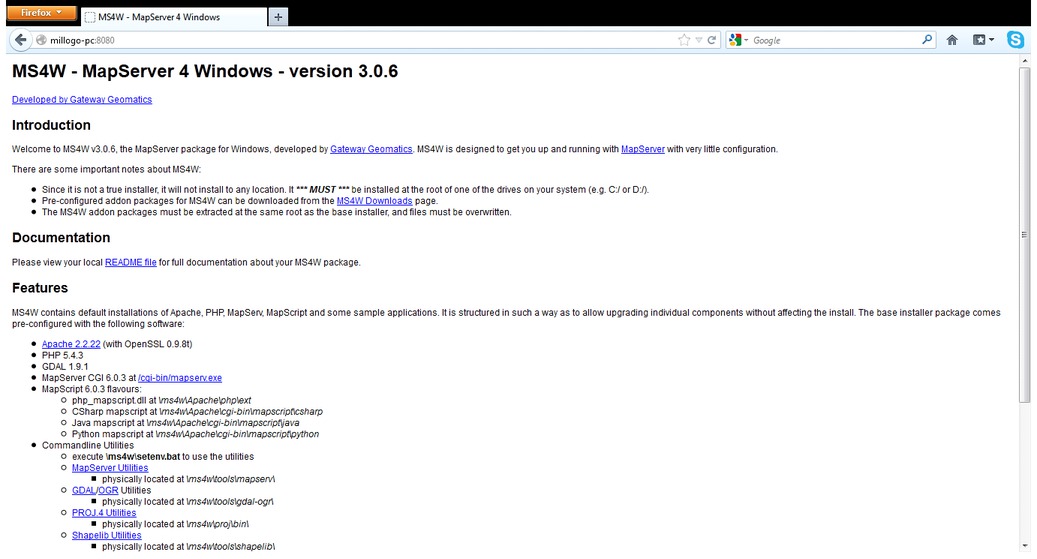Click the vertical scrollbar thumb

point(1024,234)
